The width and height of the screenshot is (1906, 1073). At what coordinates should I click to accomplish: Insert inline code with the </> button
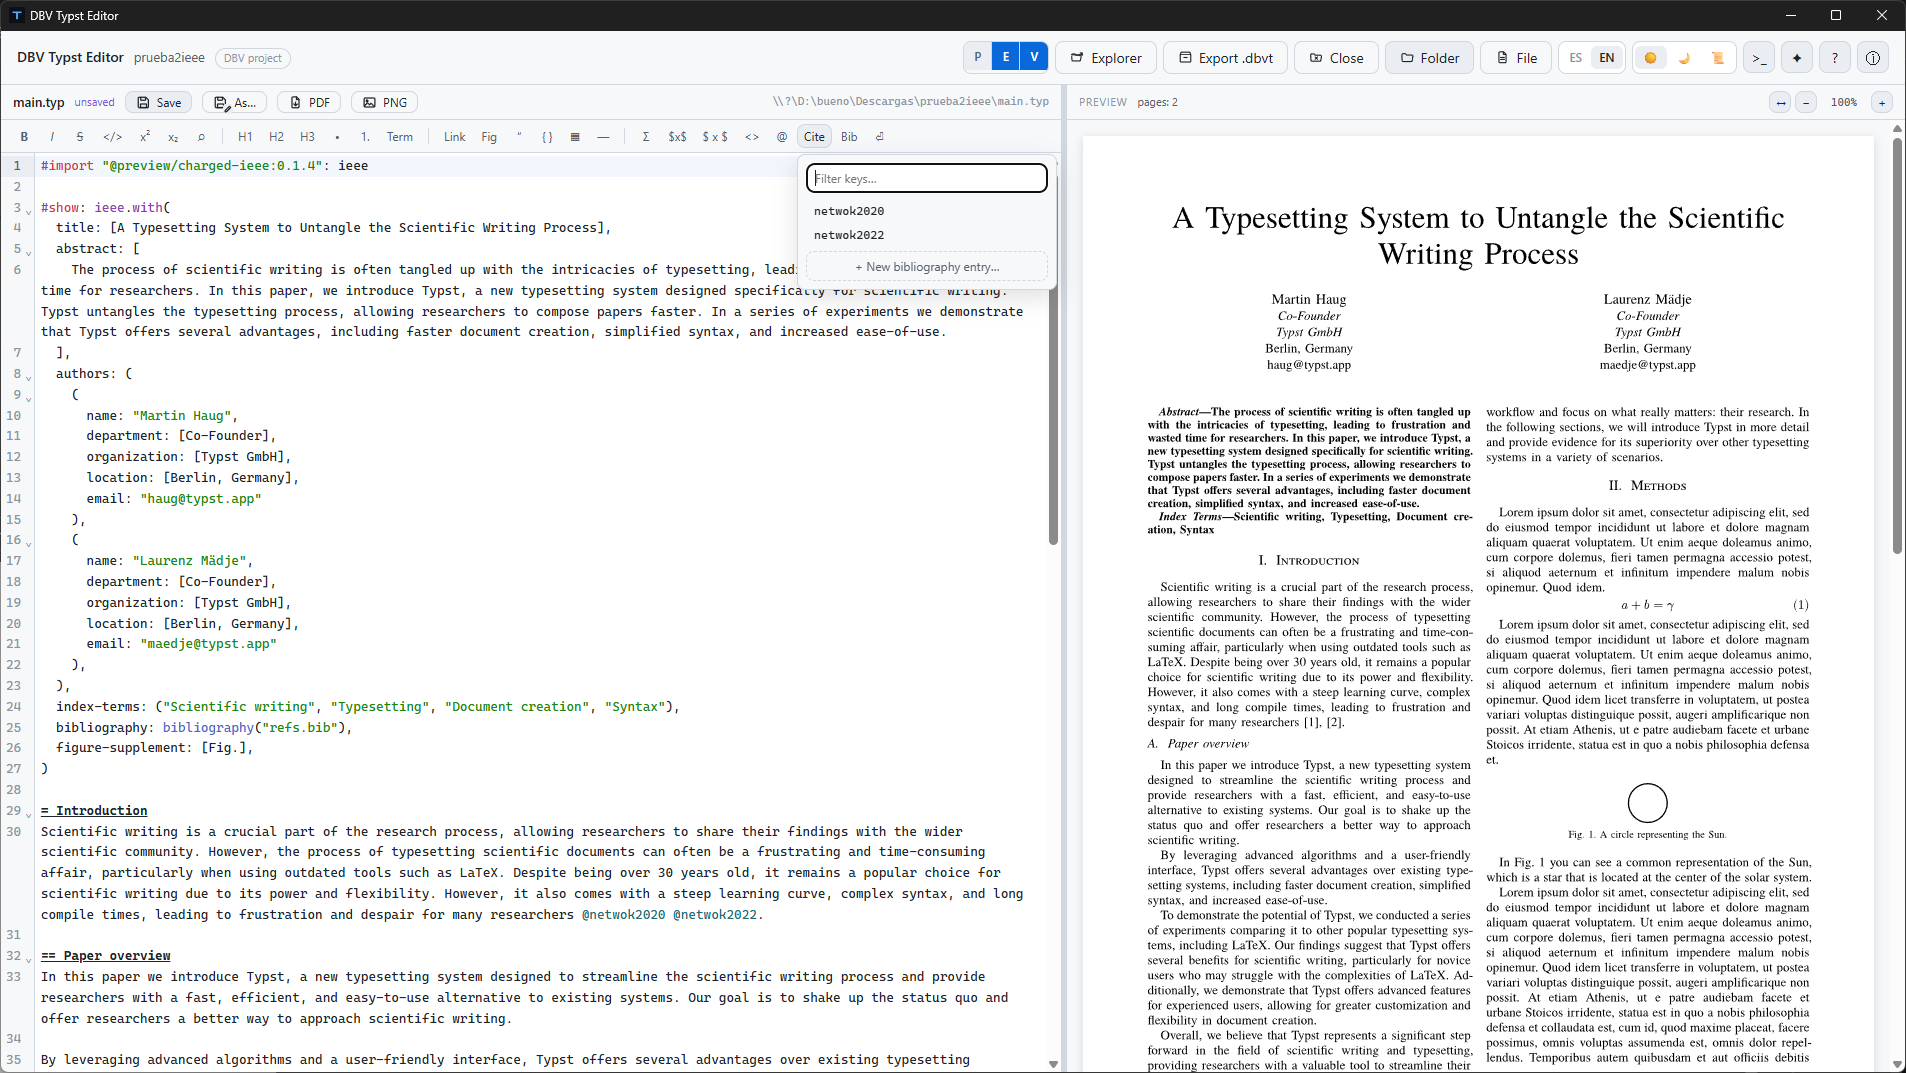click(x=113, y=137)
